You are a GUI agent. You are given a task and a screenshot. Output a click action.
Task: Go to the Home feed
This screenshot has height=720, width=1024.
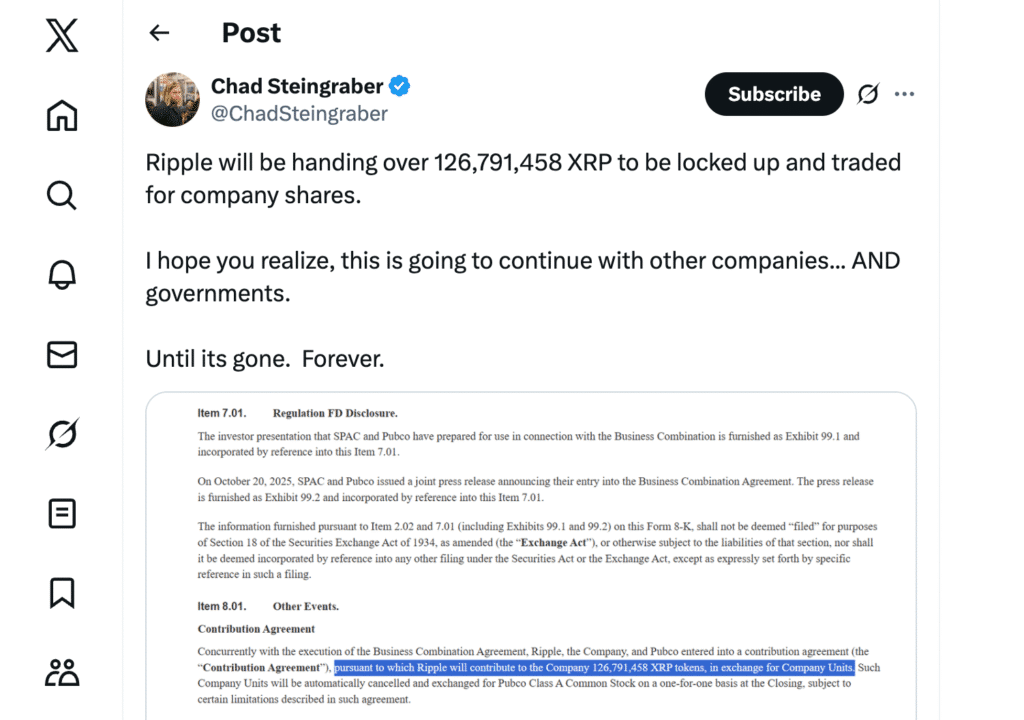tap(61, 116)
